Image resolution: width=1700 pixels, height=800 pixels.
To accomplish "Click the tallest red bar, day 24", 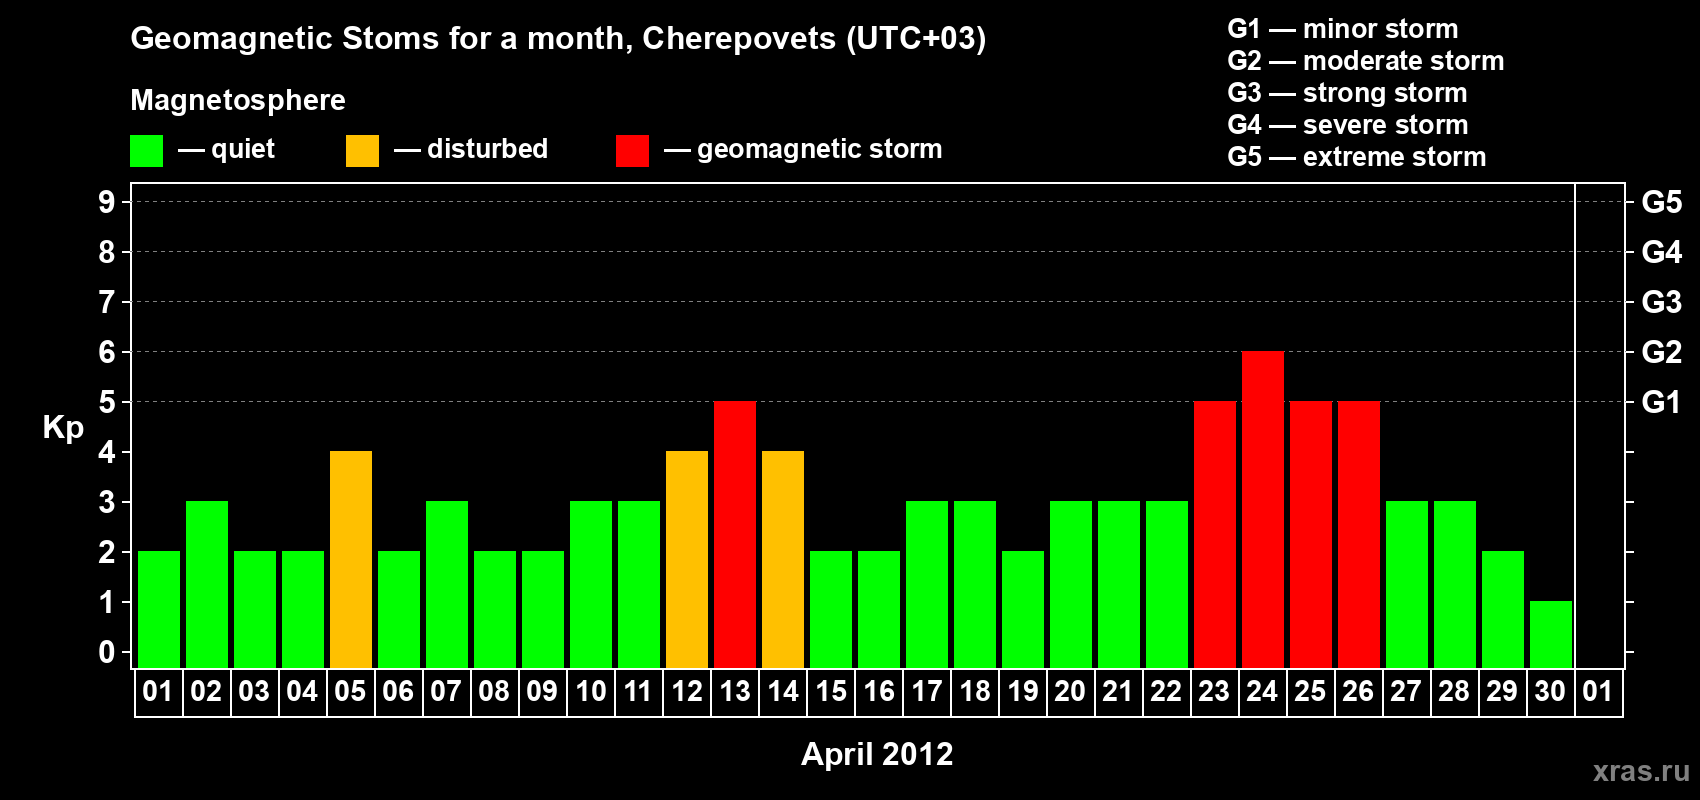I will (1263, 509).
